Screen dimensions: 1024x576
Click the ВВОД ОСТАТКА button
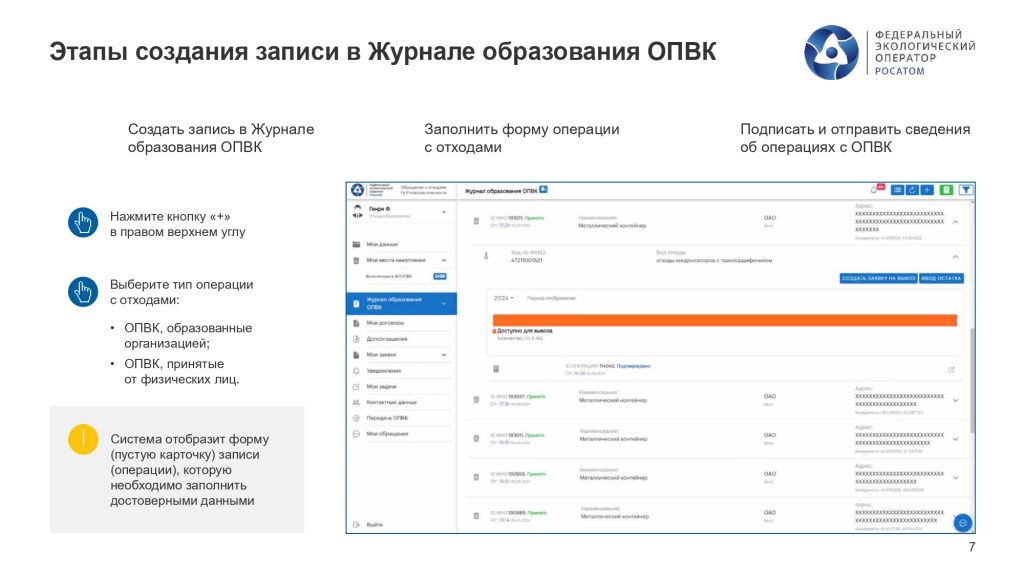point(942,278)
